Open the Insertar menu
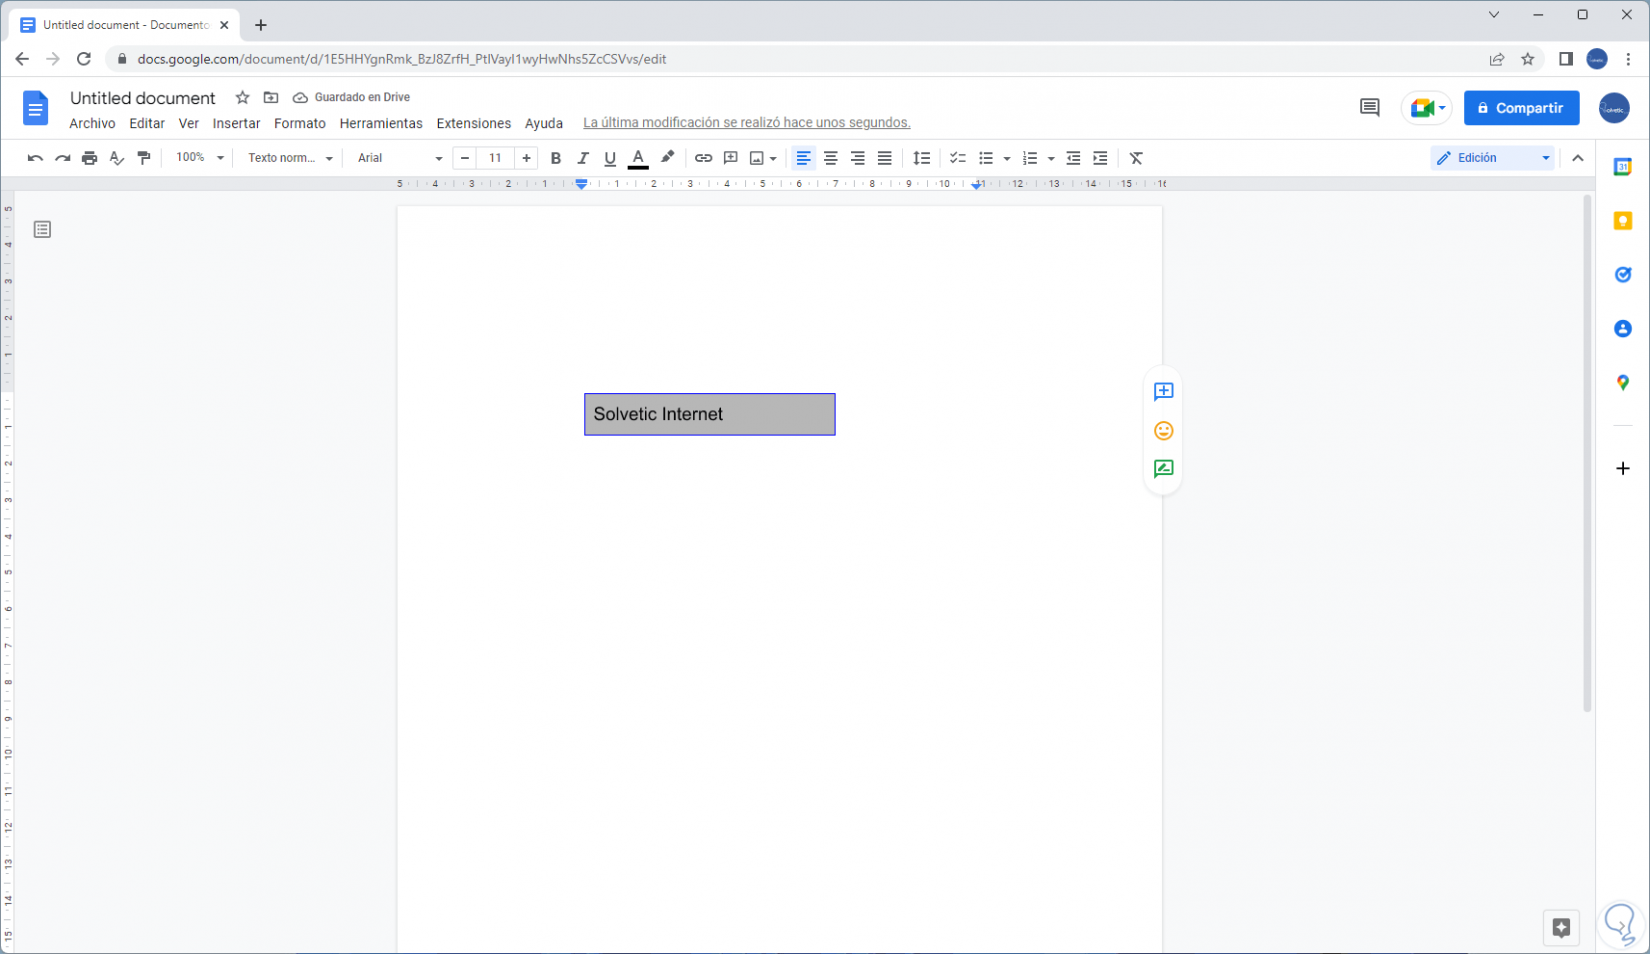Screen dimensions: 1650x954 click(x=236, y=123)
